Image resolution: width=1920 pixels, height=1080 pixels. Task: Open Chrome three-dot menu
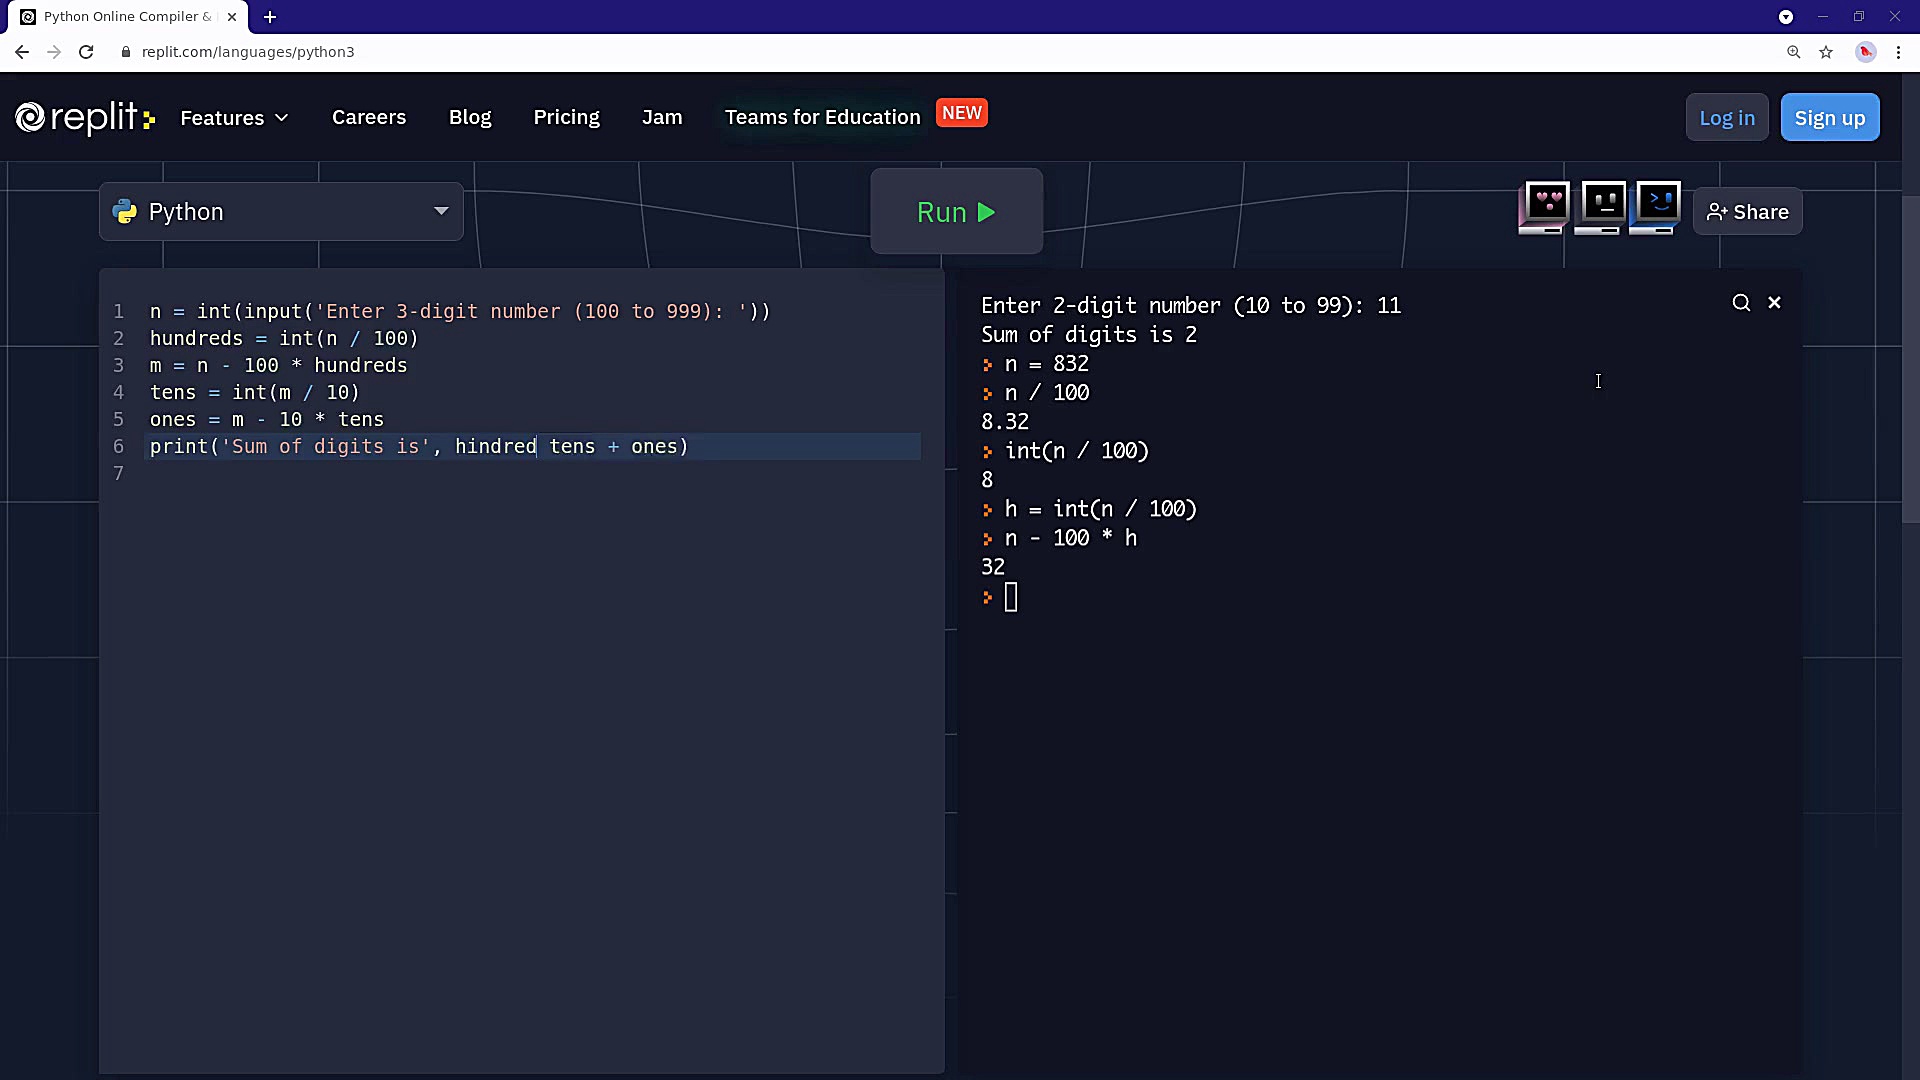coord(1898,52)
